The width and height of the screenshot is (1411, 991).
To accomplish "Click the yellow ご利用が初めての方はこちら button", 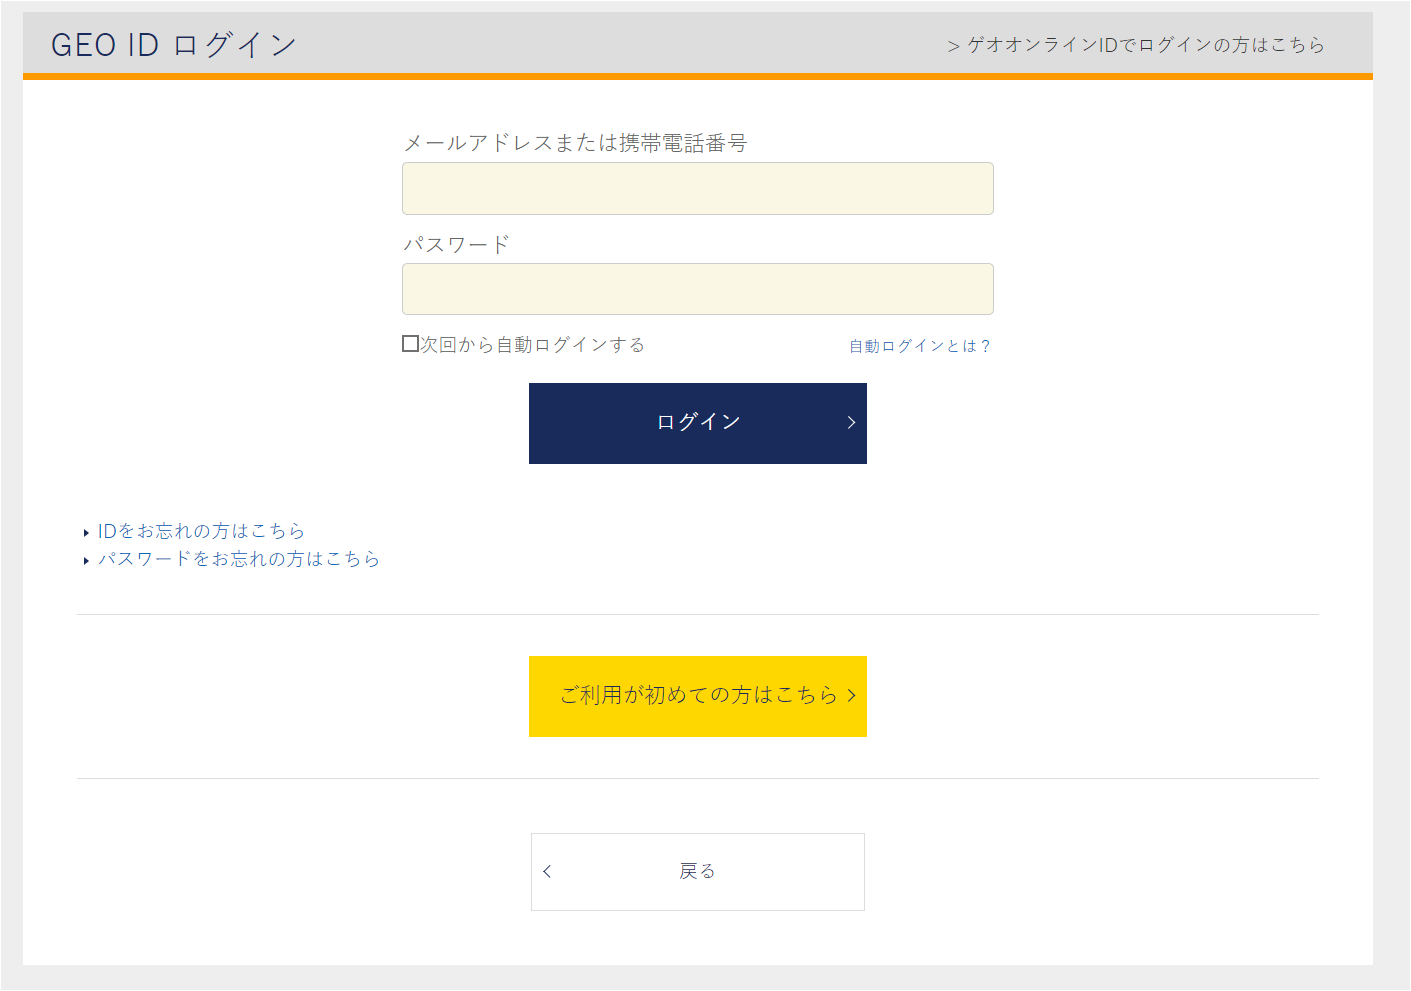I will 697,696.
